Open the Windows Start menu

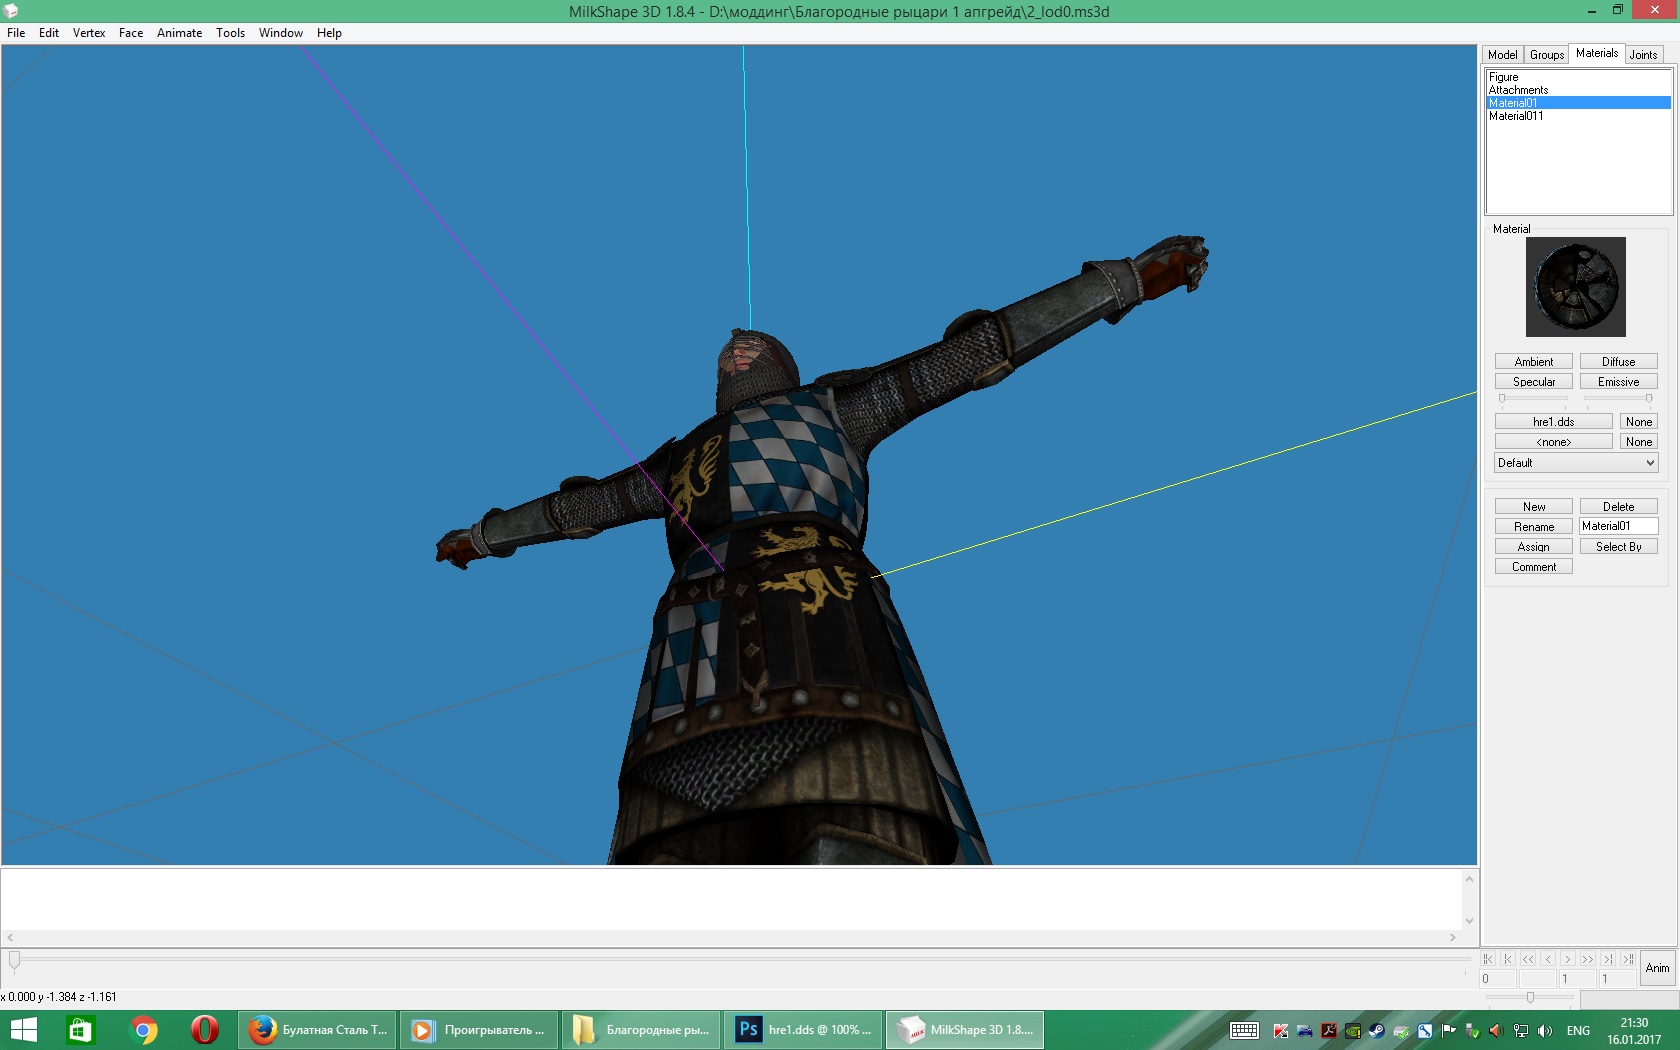pos(22,1030)
